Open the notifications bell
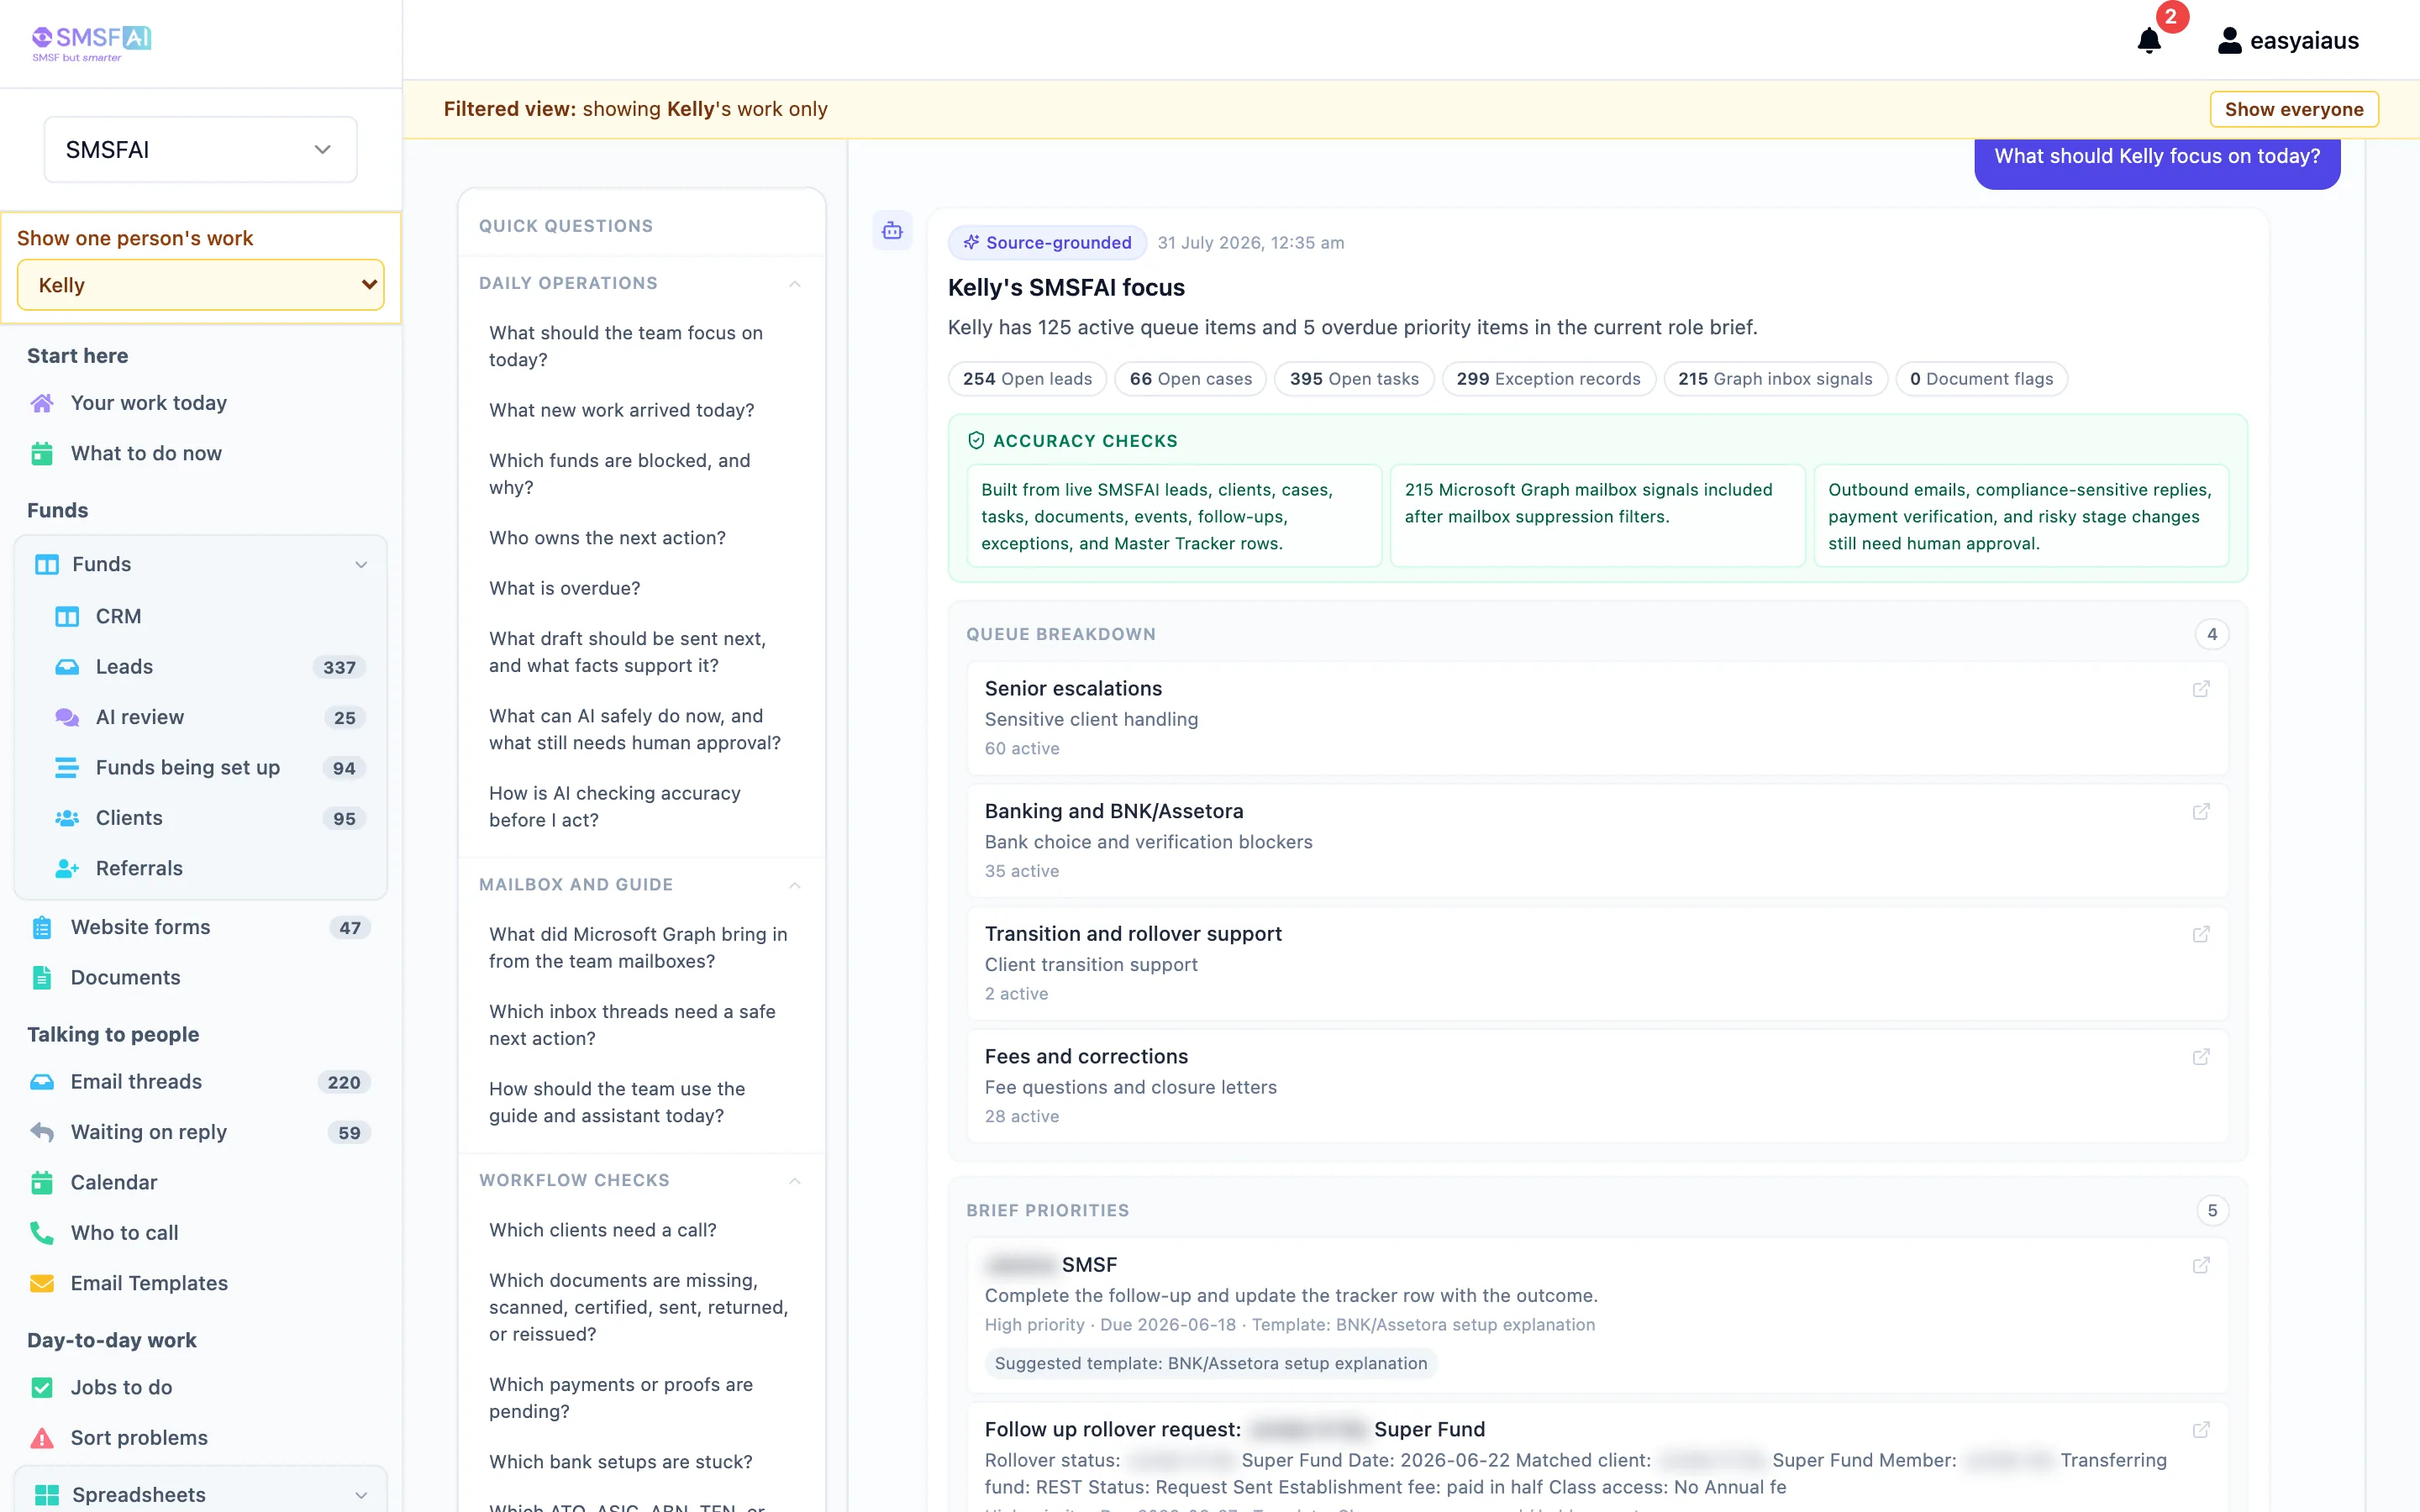Viewport: 2420px width, 1512px height. (2148, 41)
